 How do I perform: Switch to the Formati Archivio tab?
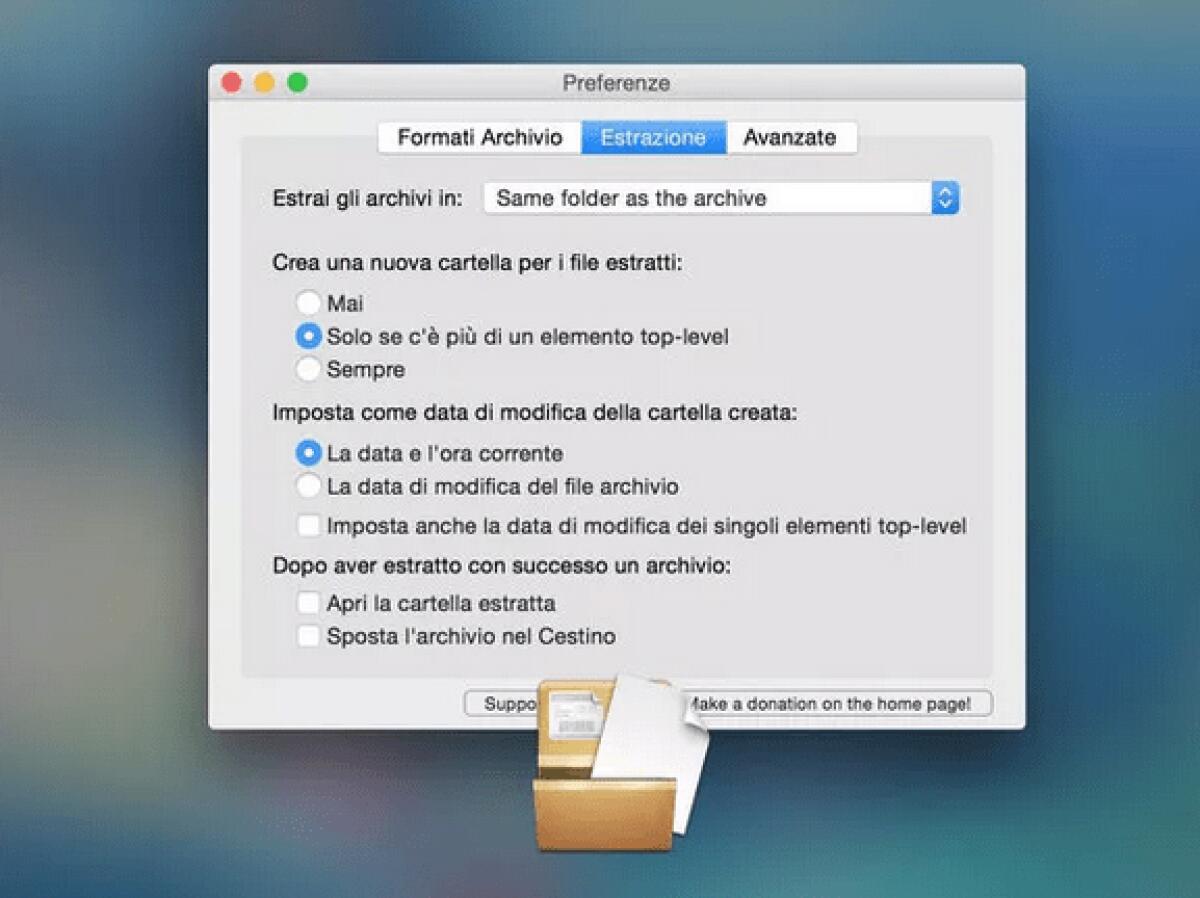tap(480, 137)
